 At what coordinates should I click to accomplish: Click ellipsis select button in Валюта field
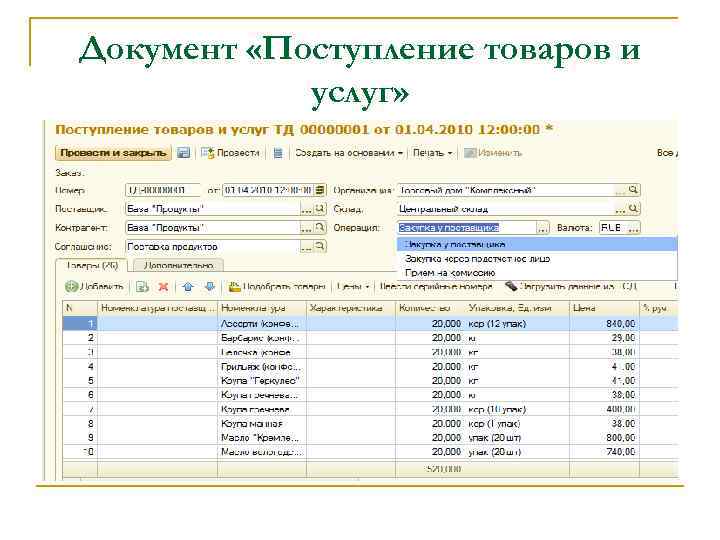[634, 228]
